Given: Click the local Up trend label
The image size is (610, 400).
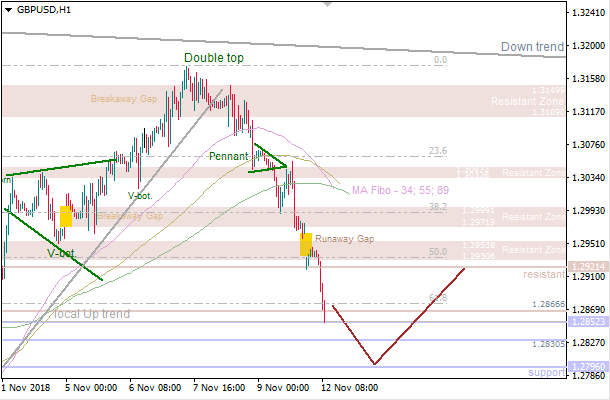Looking at the screenshot, I should [92, 314].
